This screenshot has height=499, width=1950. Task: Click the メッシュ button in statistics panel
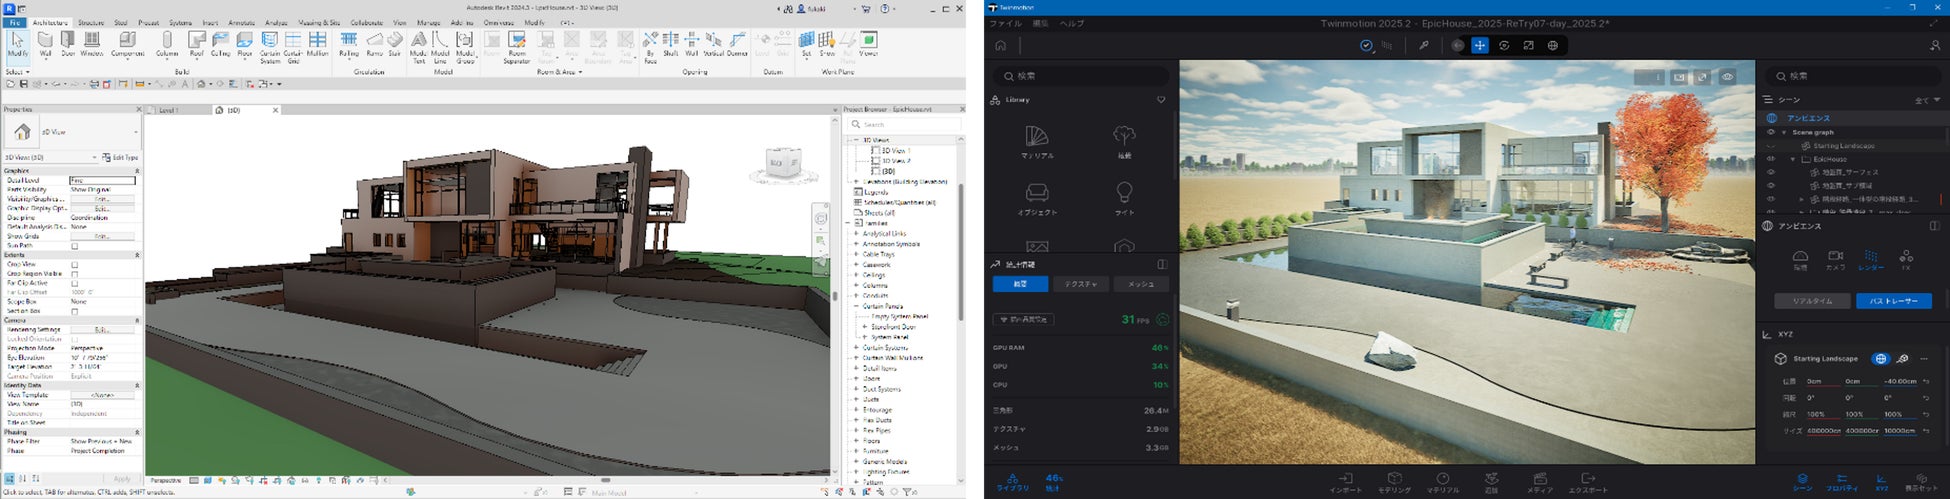1141,285
